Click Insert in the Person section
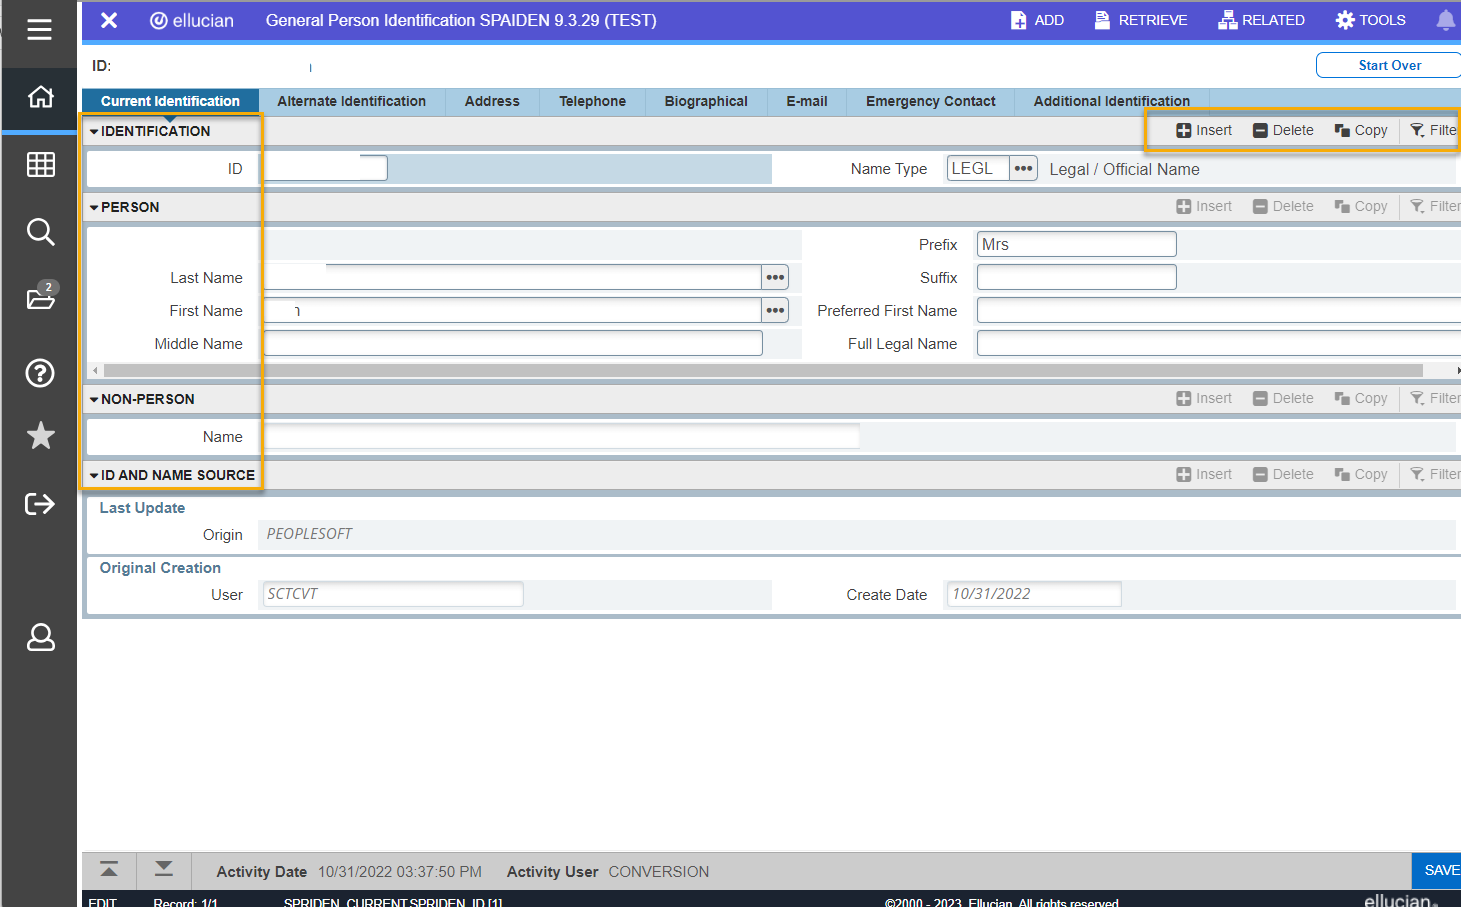 (x=1204, y=206)
